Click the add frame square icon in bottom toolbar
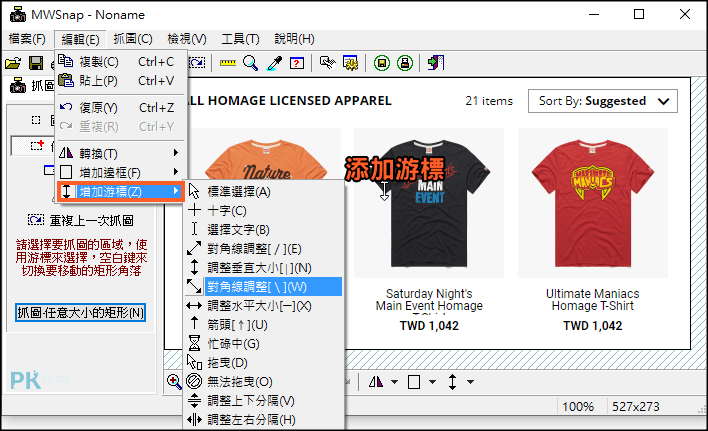Viewport: 708px width, 431px height. tap(414, 382)
